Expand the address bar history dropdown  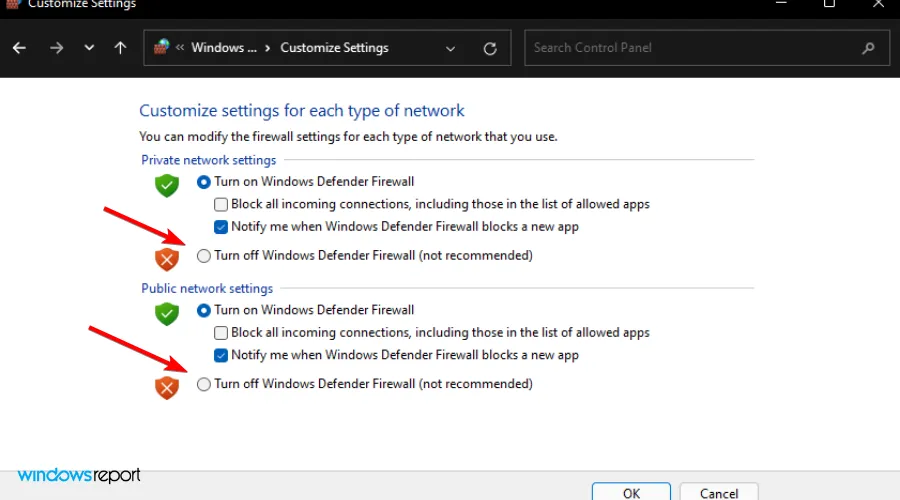coord(451,48)
